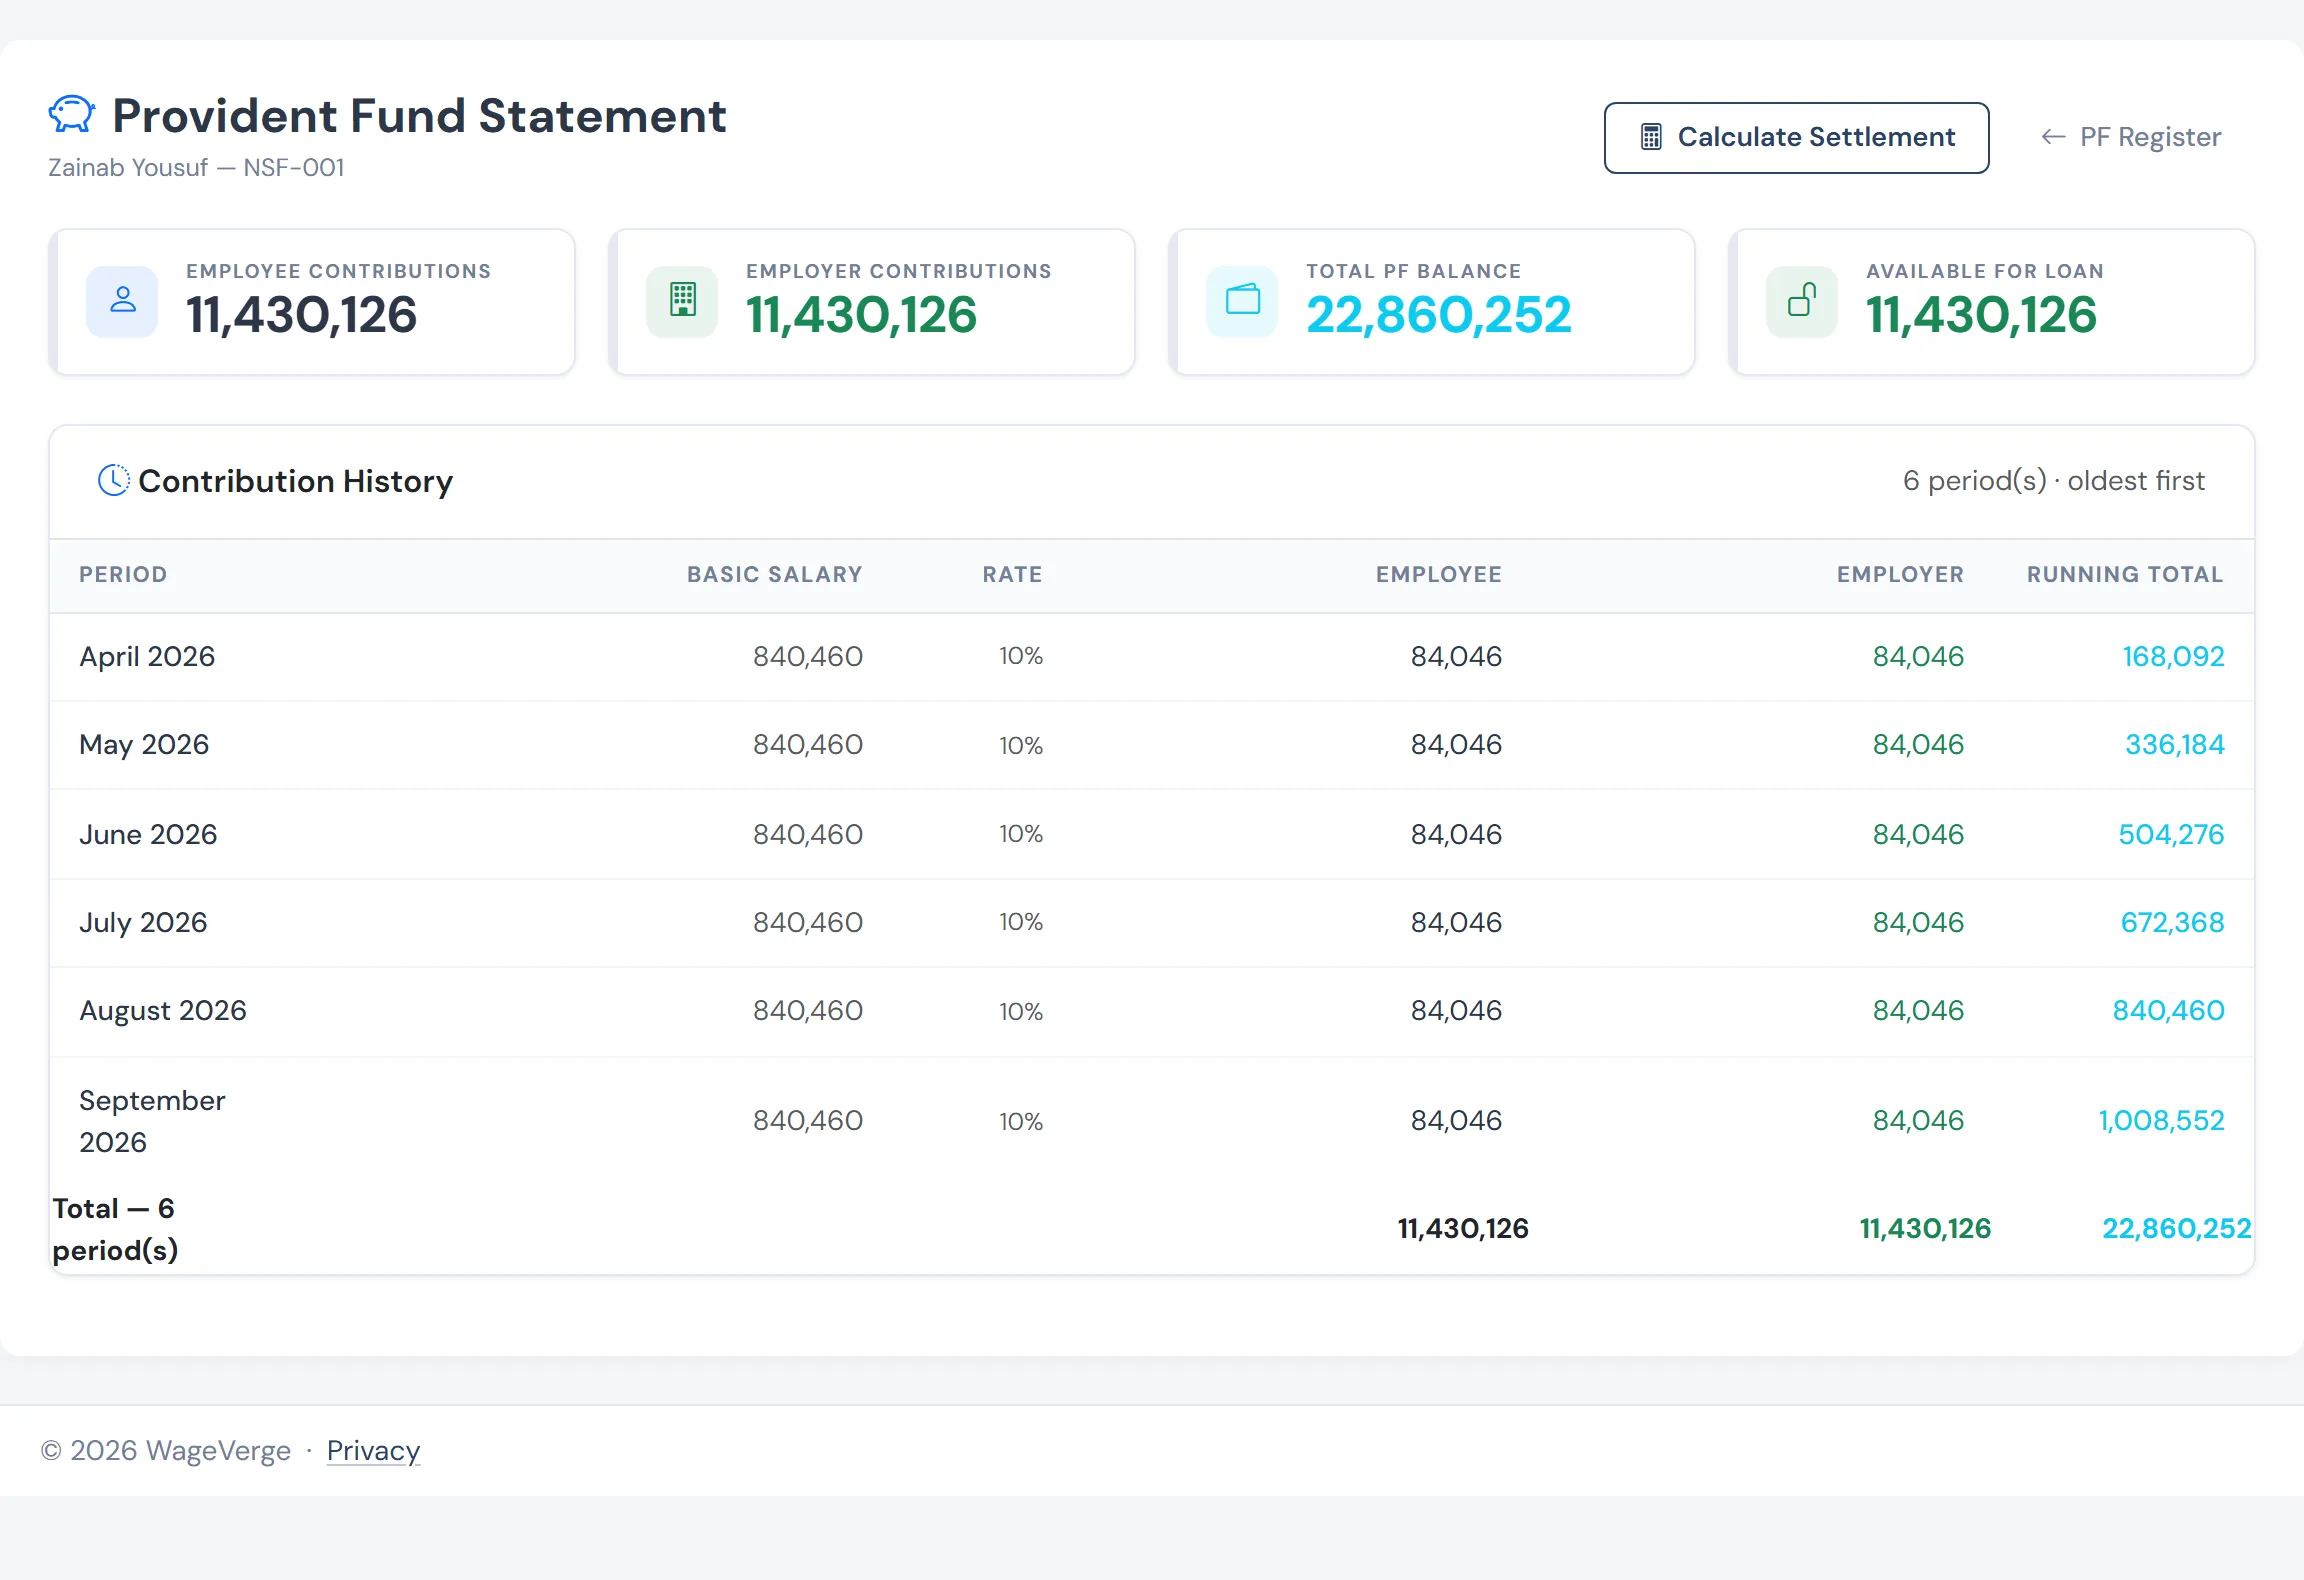2304x1580 pixels.
Task: Click the EMPLOYER column header
Action: coord(1900,574)
